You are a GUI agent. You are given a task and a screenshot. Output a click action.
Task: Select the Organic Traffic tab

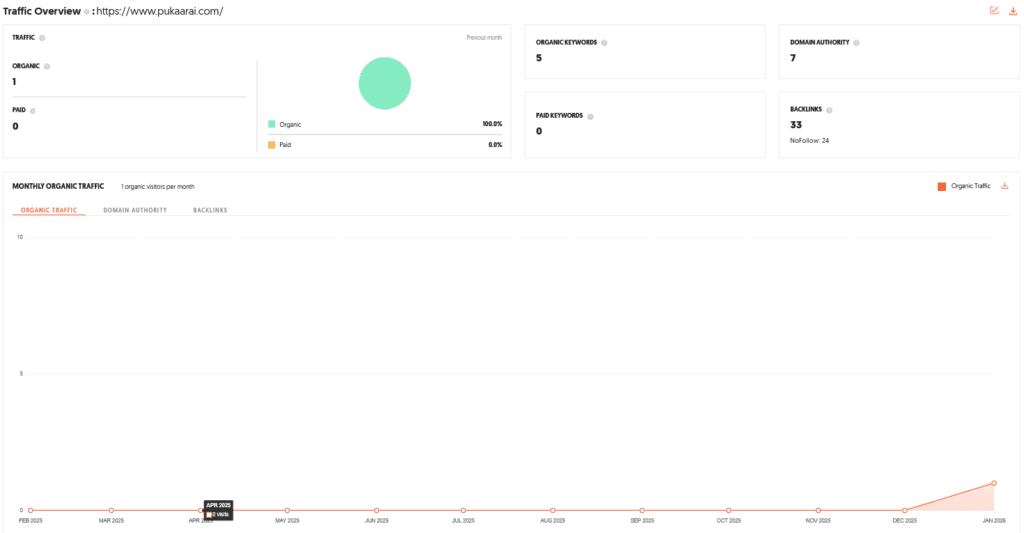(x=49, y=210)
